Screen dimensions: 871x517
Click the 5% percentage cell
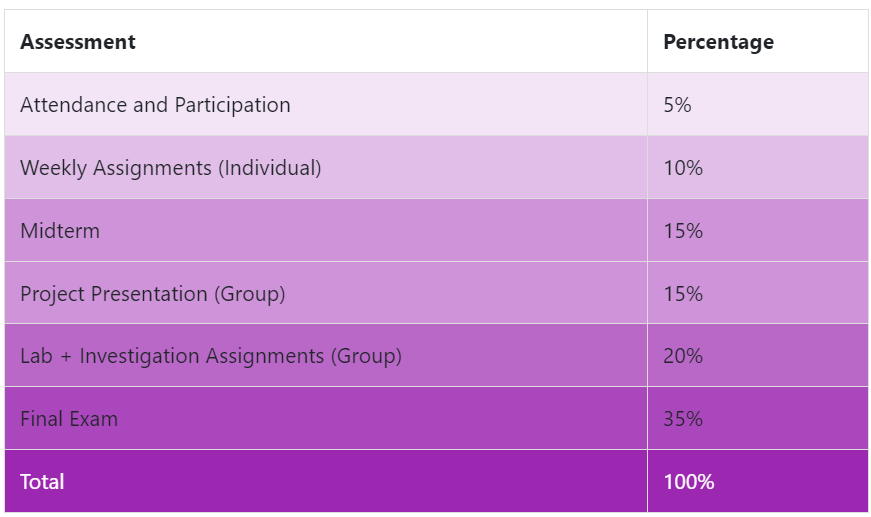677,105
